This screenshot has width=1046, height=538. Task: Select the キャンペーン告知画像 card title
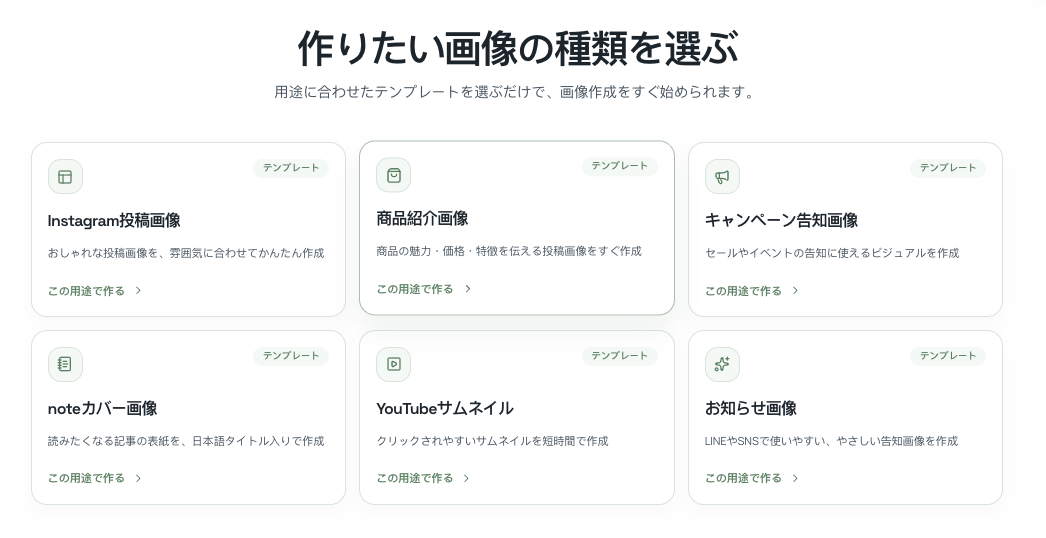(782, 221)
